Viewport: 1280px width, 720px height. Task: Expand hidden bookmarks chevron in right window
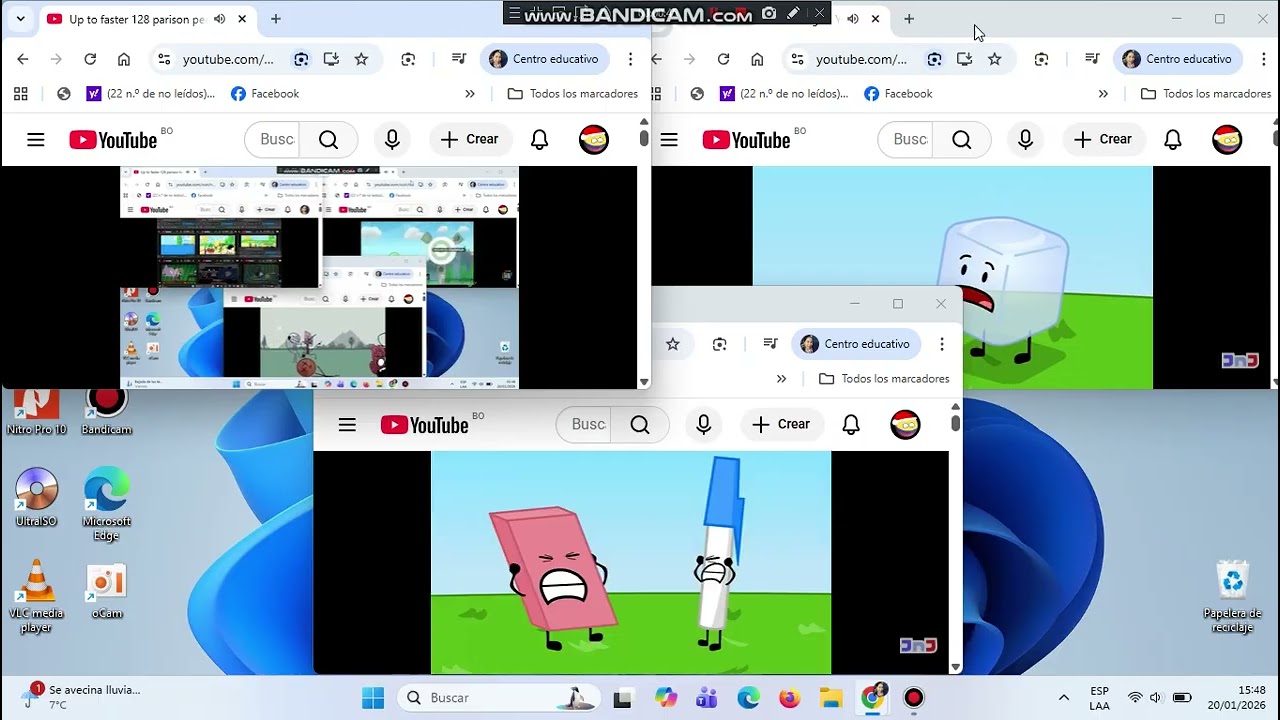[1103, 94]
